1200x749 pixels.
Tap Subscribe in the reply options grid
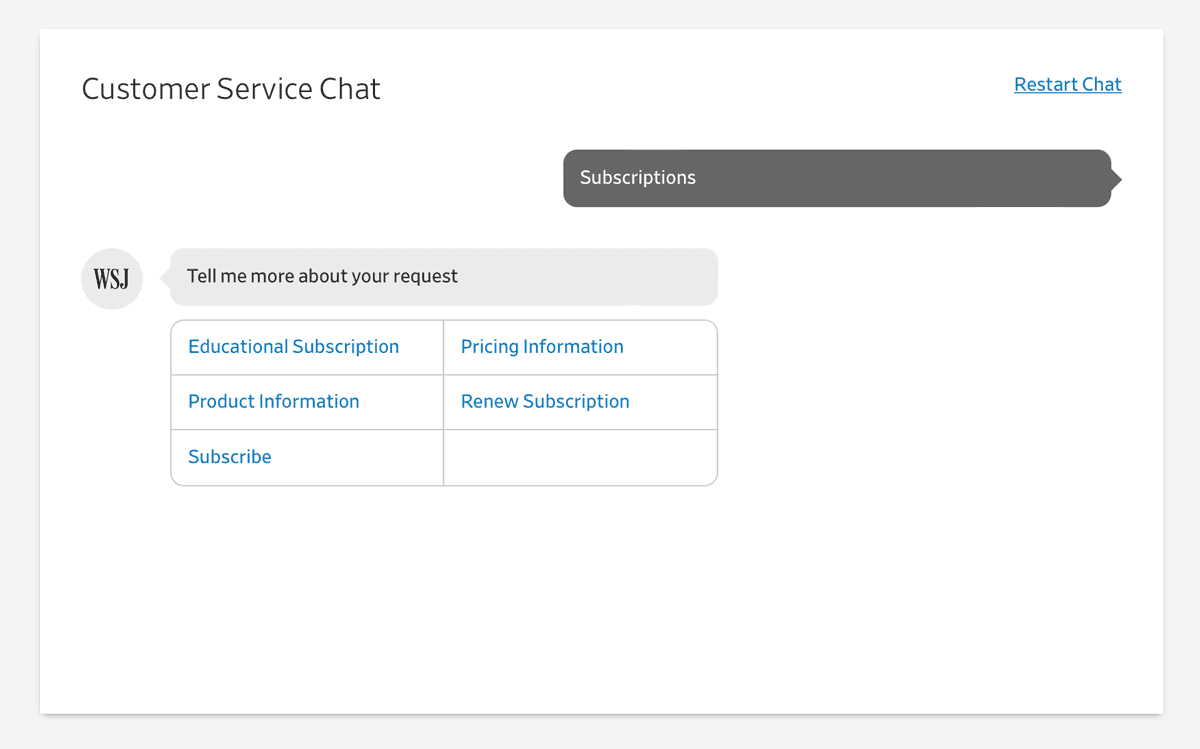(x=230, y=457)
